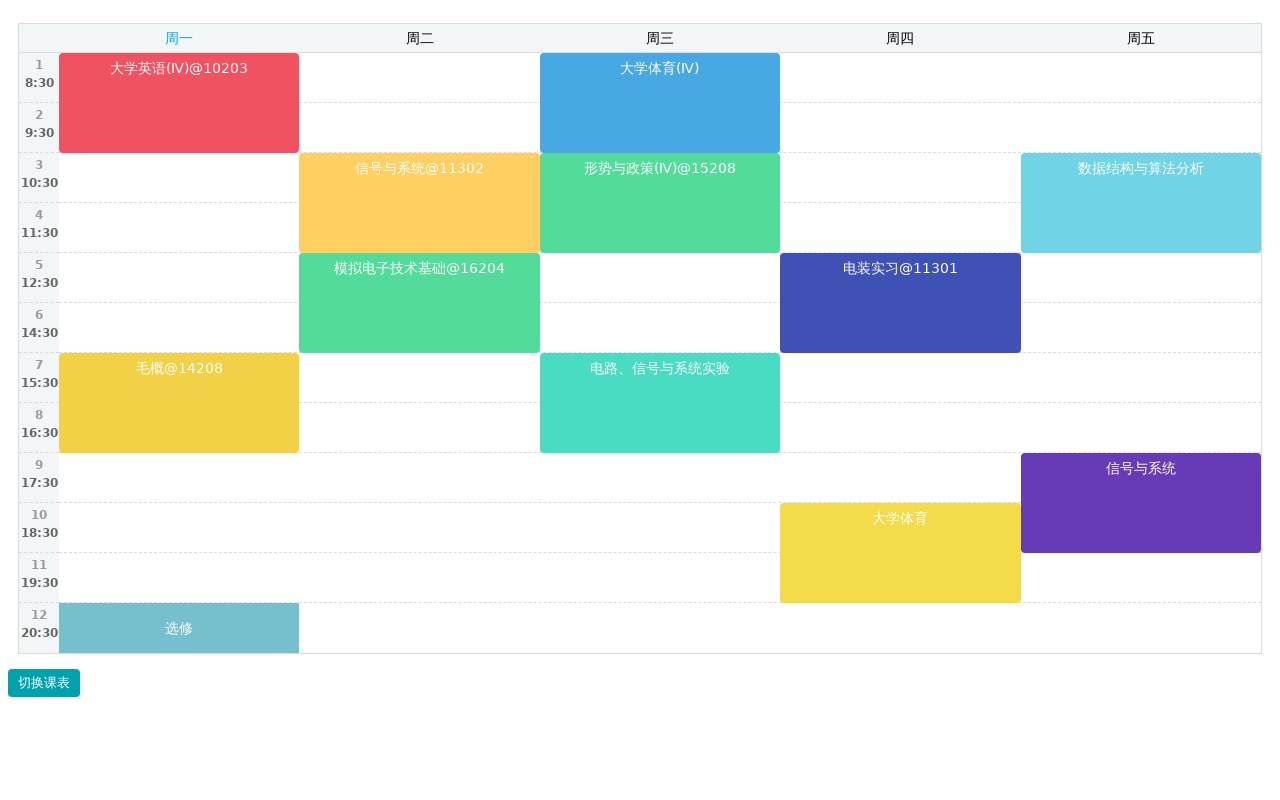Select the 周五 column header

[1141, 38]
